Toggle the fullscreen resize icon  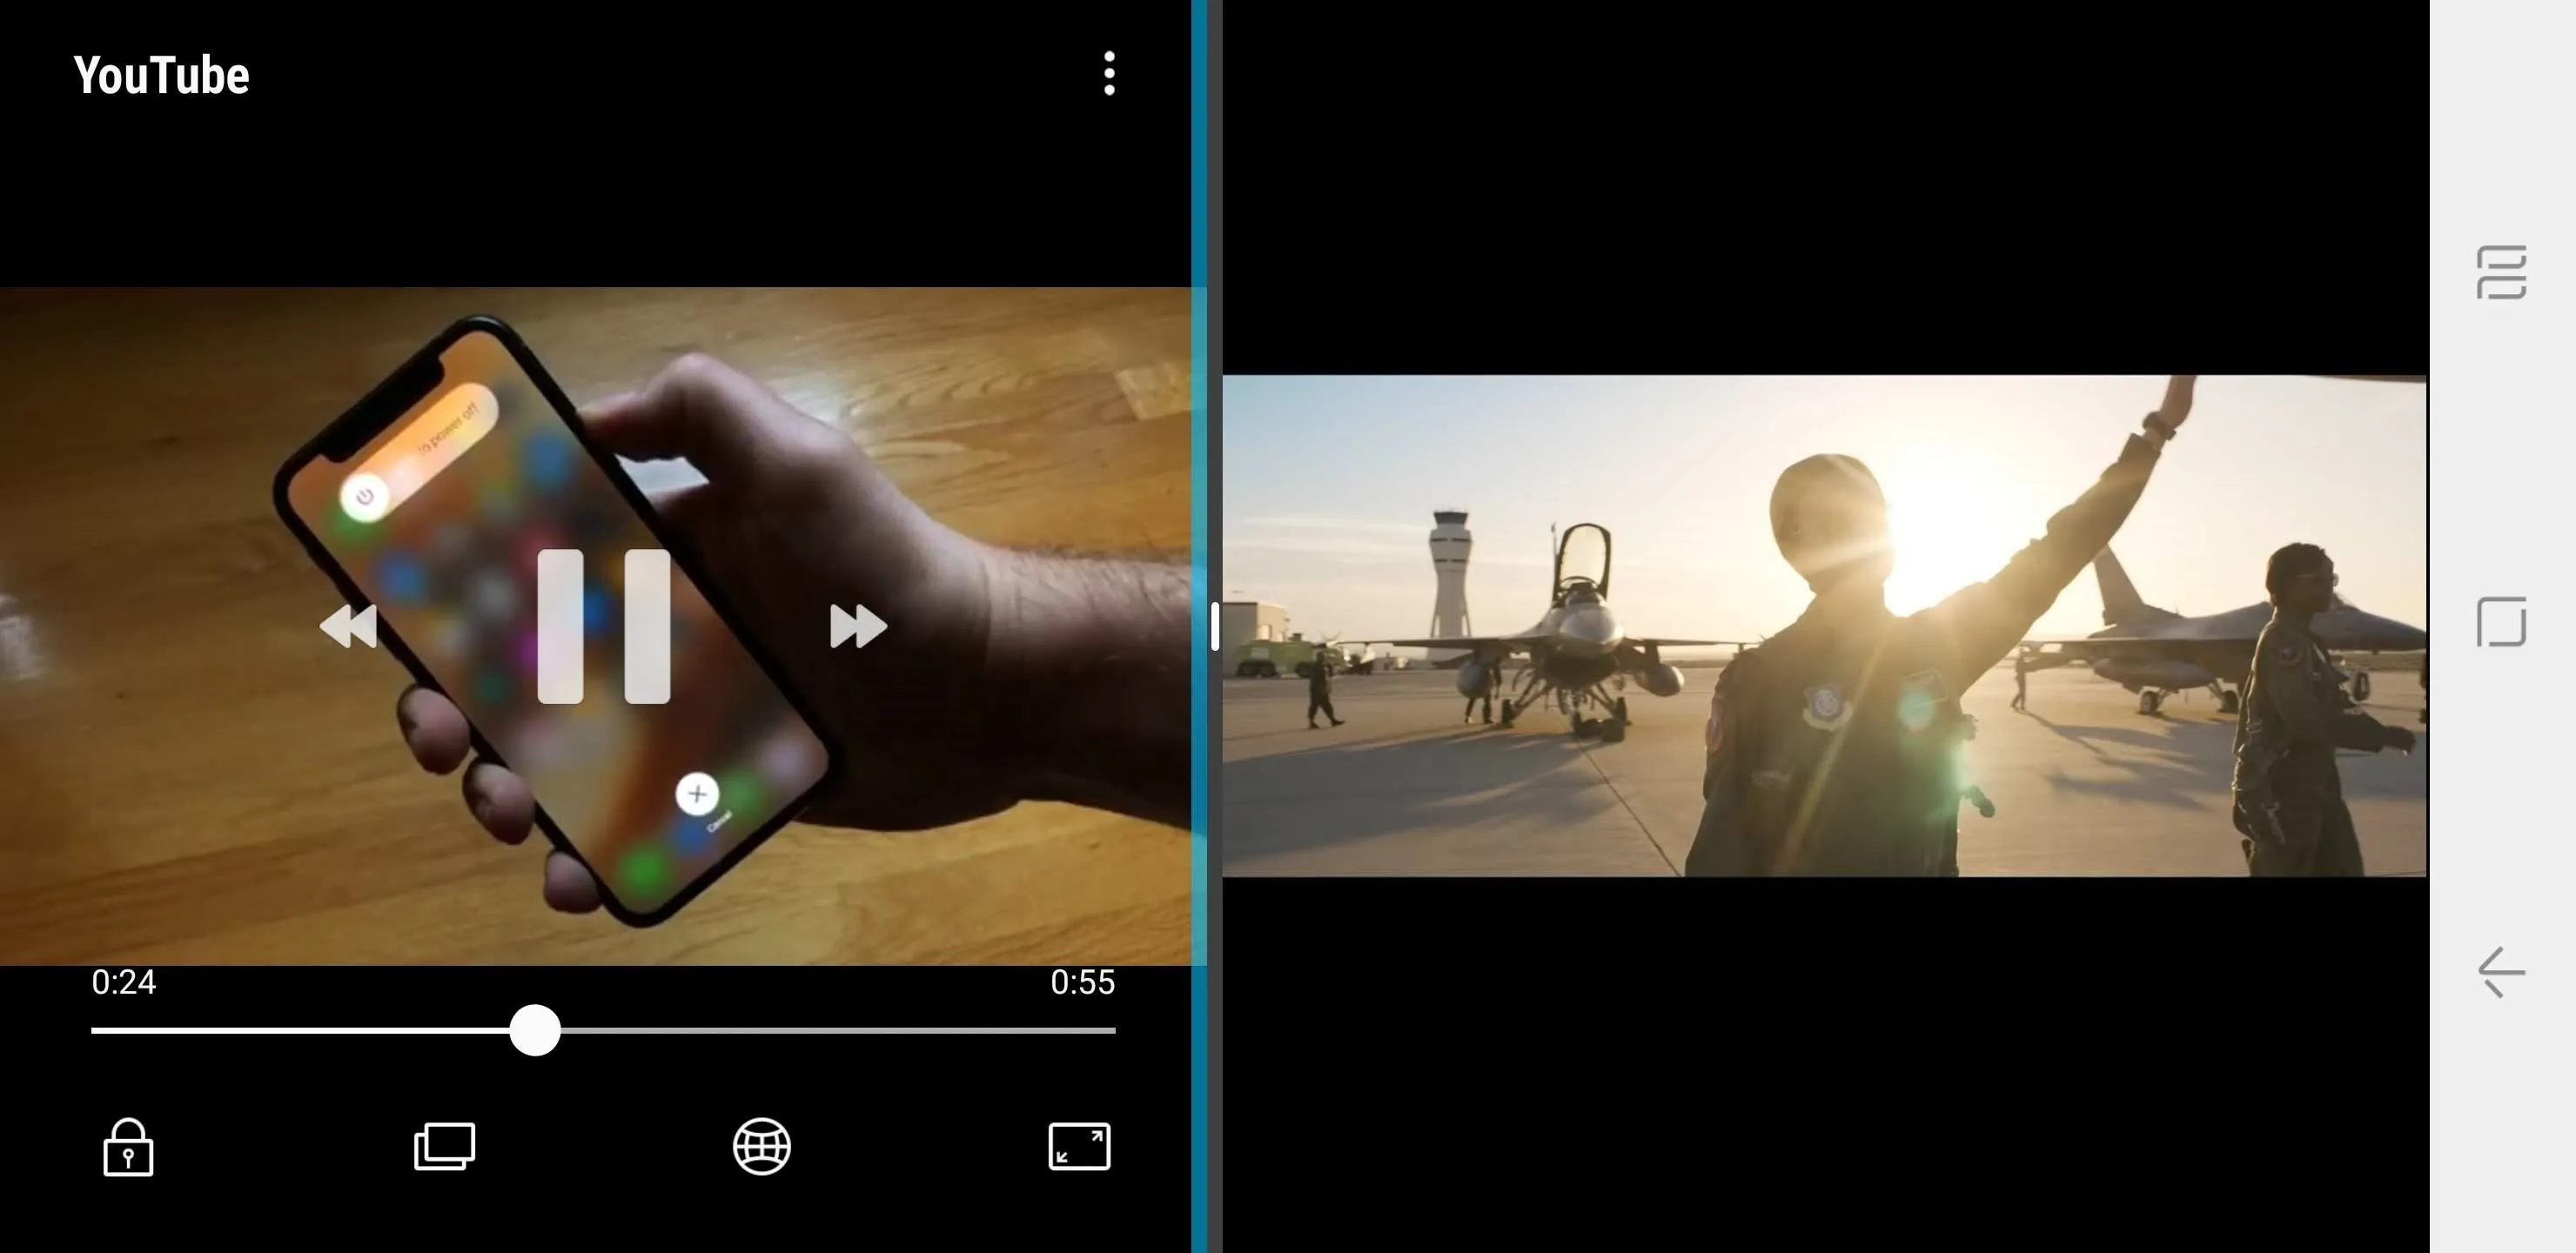pyautogui.click(x=1079, y=1146)
